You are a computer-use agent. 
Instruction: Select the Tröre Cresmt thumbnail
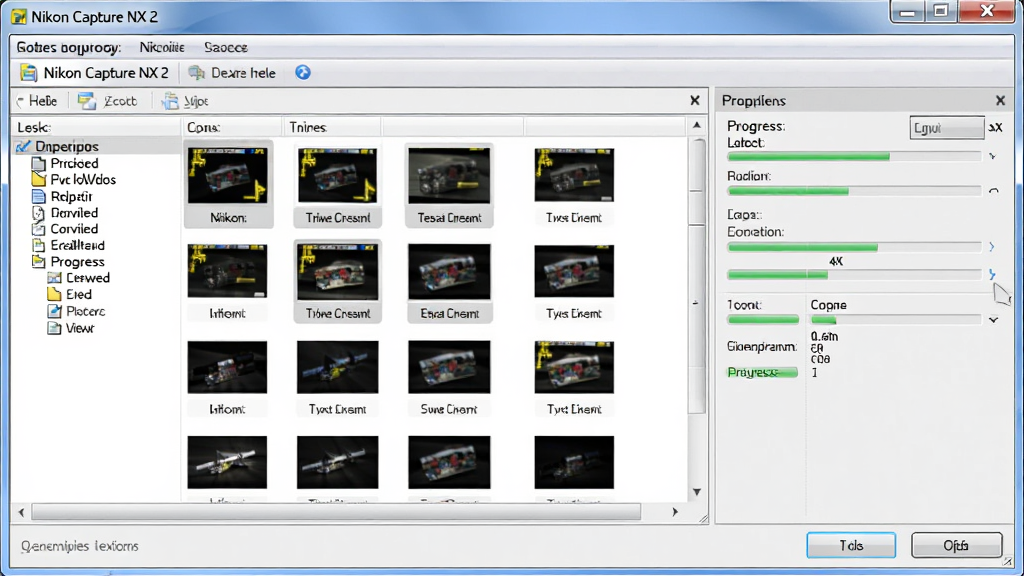[x=337, y=281]
